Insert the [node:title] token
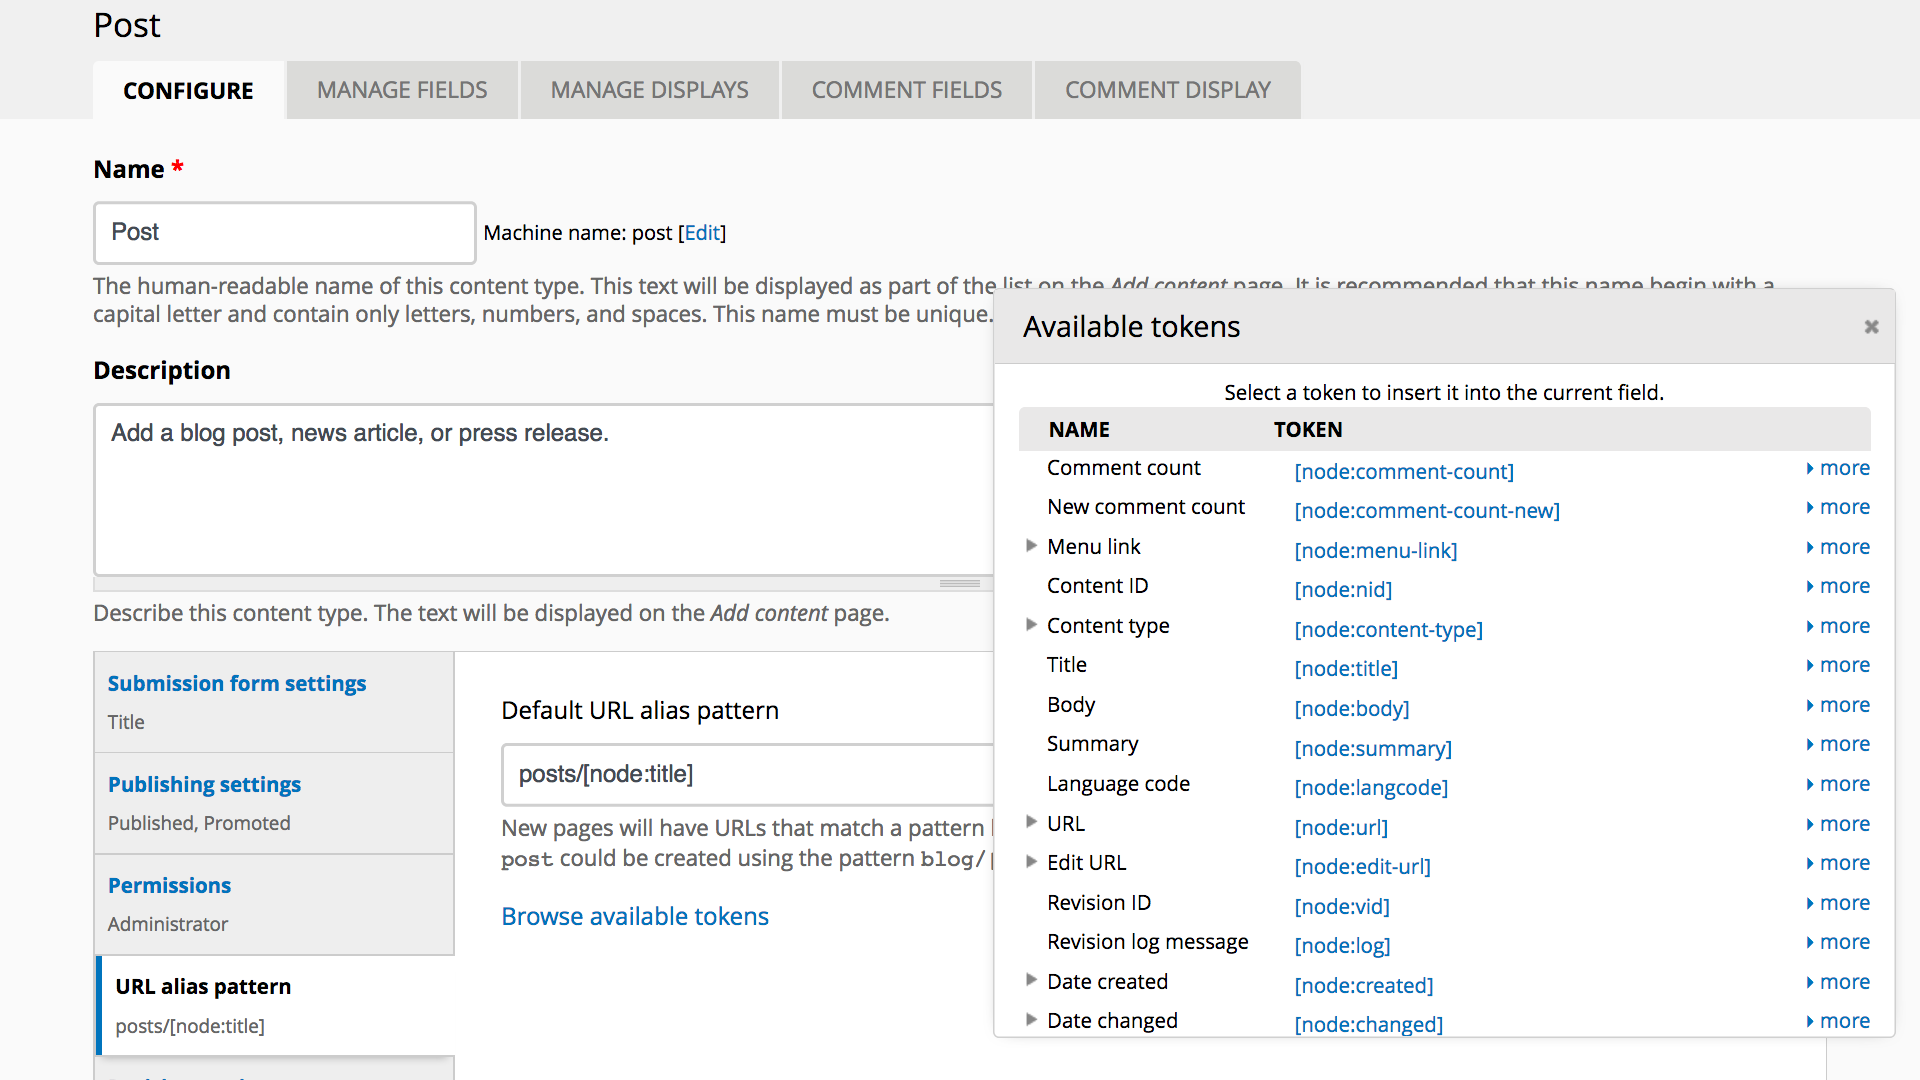Viewport: 1920px width, 1080px height. pos(1345,669)
